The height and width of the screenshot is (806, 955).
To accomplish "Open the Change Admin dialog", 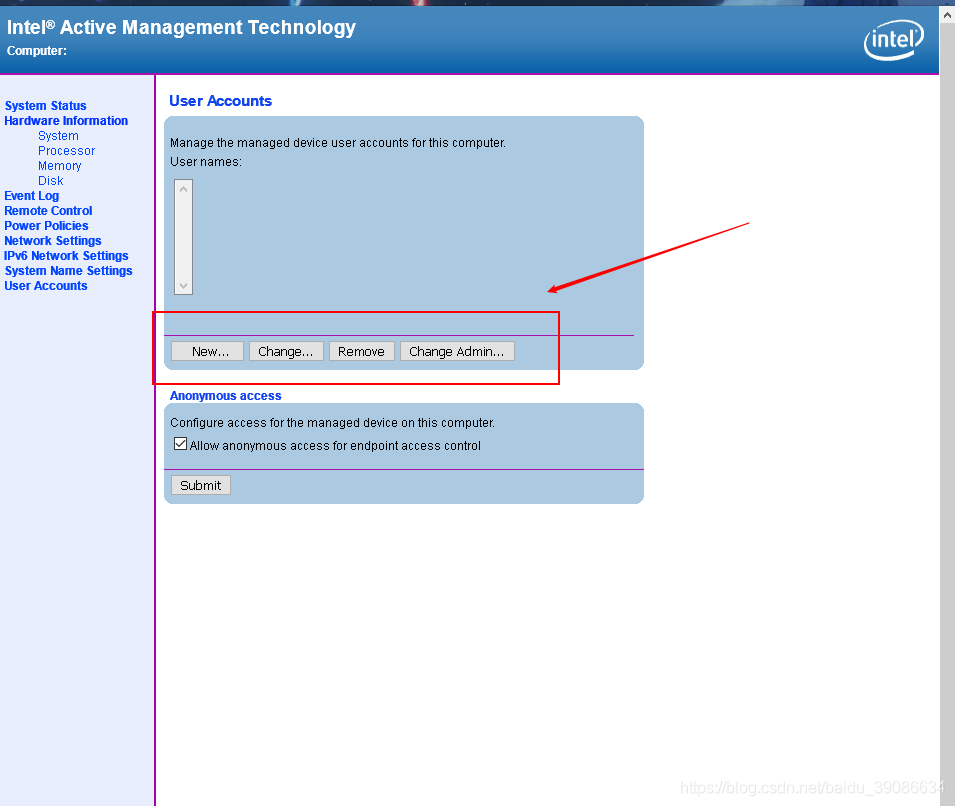I will point(457,350).
